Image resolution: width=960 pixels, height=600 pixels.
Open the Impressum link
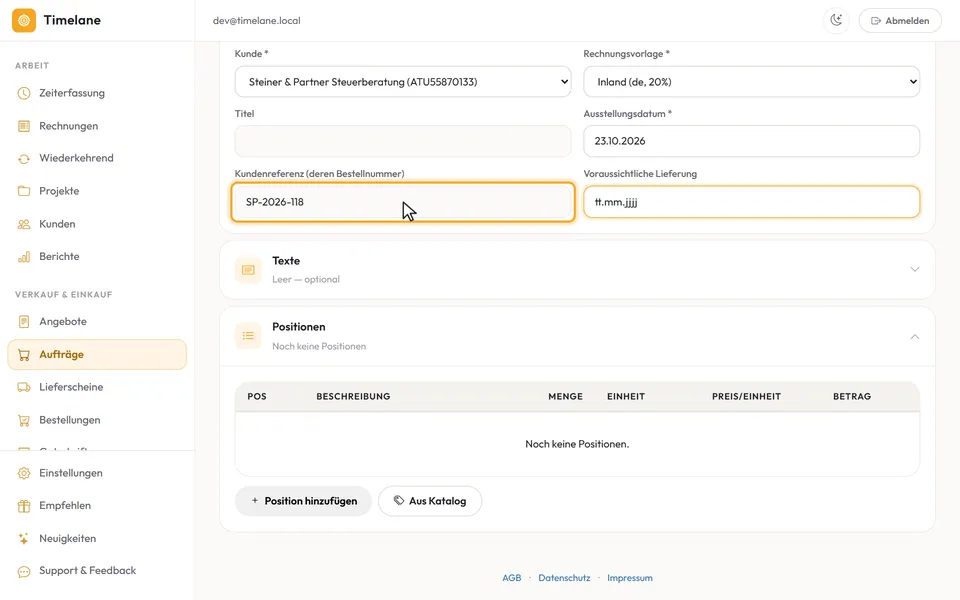[630, 578]
